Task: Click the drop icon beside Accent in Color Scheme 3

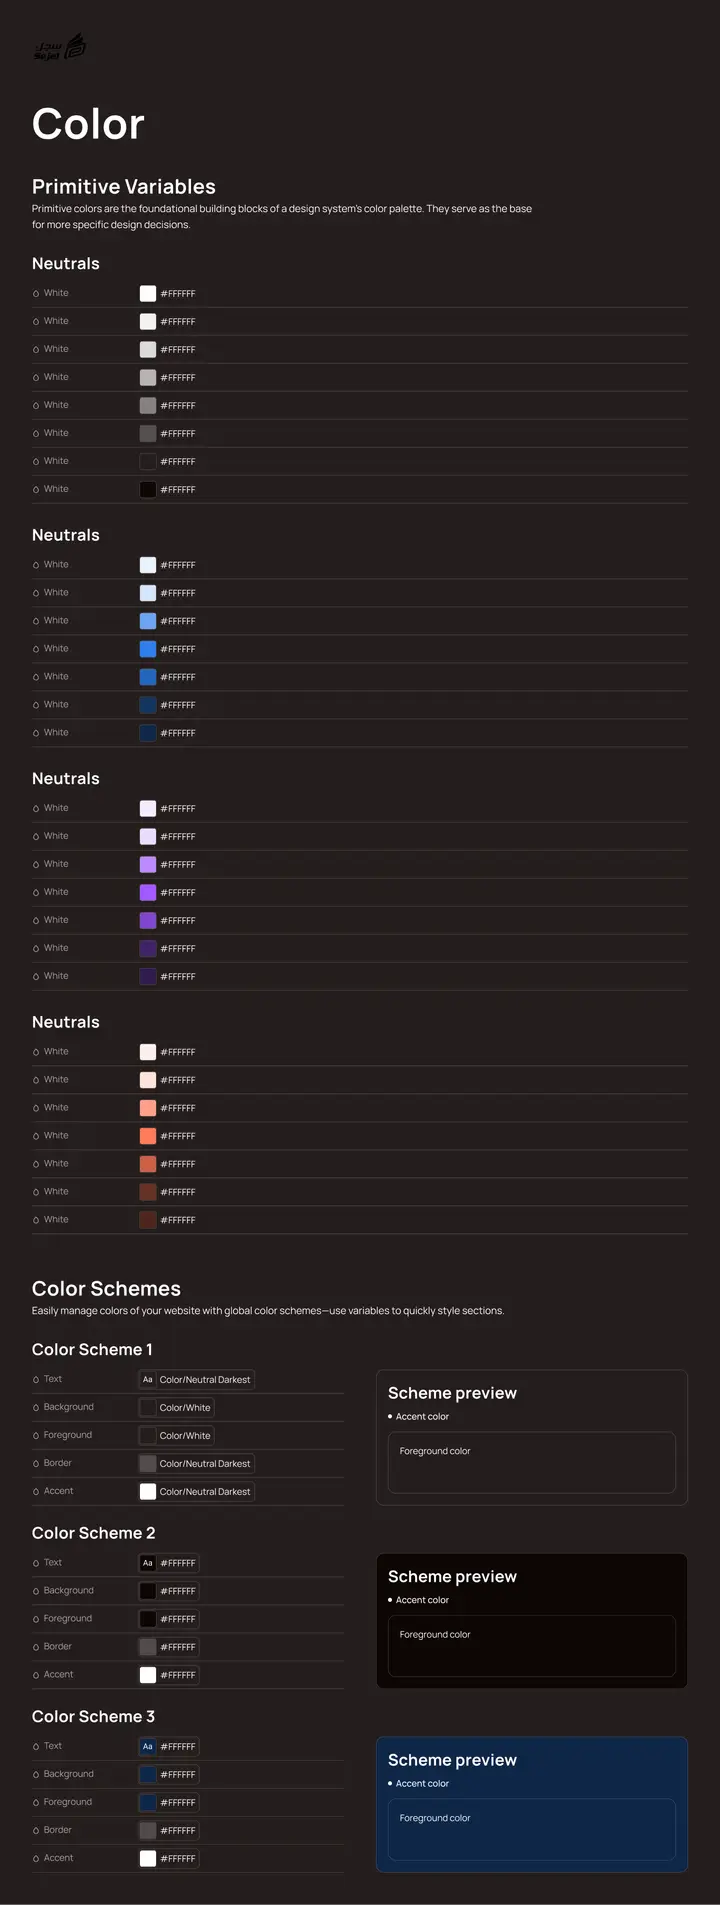Action: point(36,1859)
